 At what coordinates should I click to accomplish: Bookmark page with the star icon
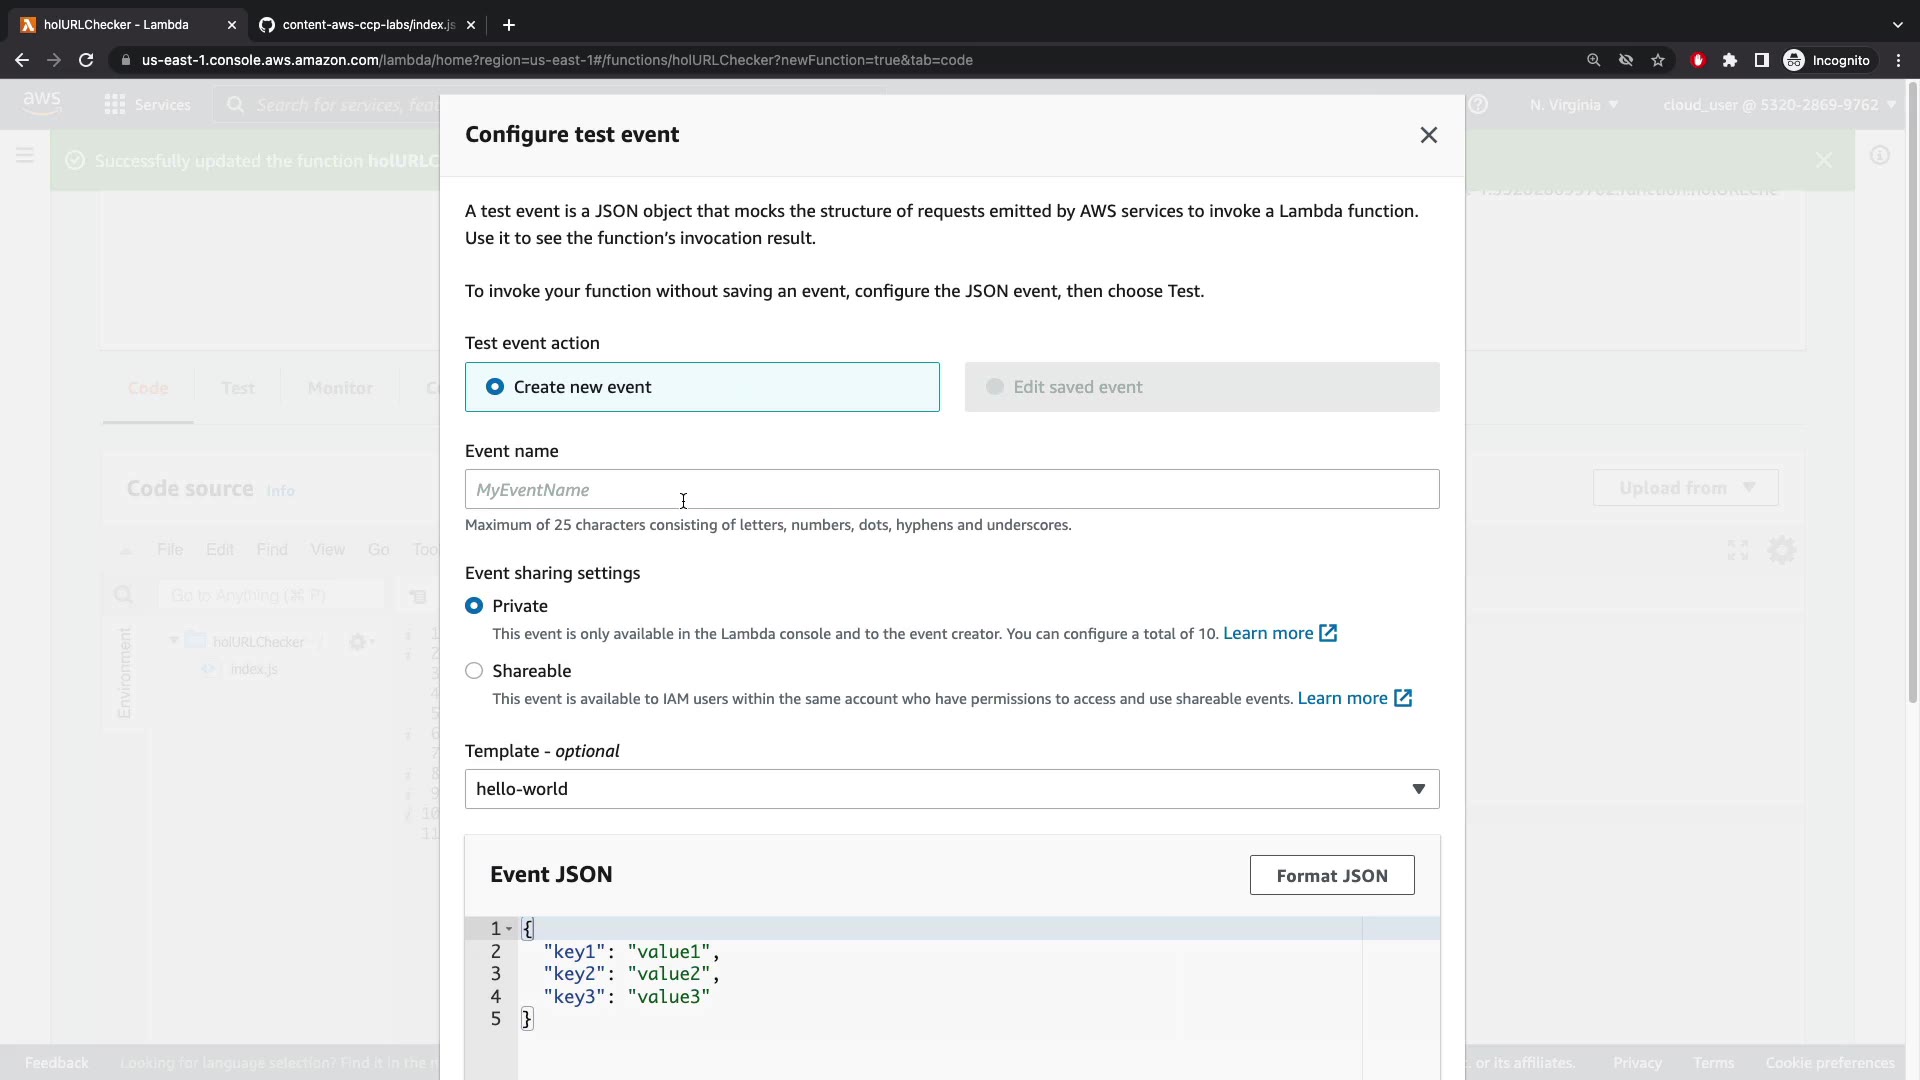tap(1658, 60)
